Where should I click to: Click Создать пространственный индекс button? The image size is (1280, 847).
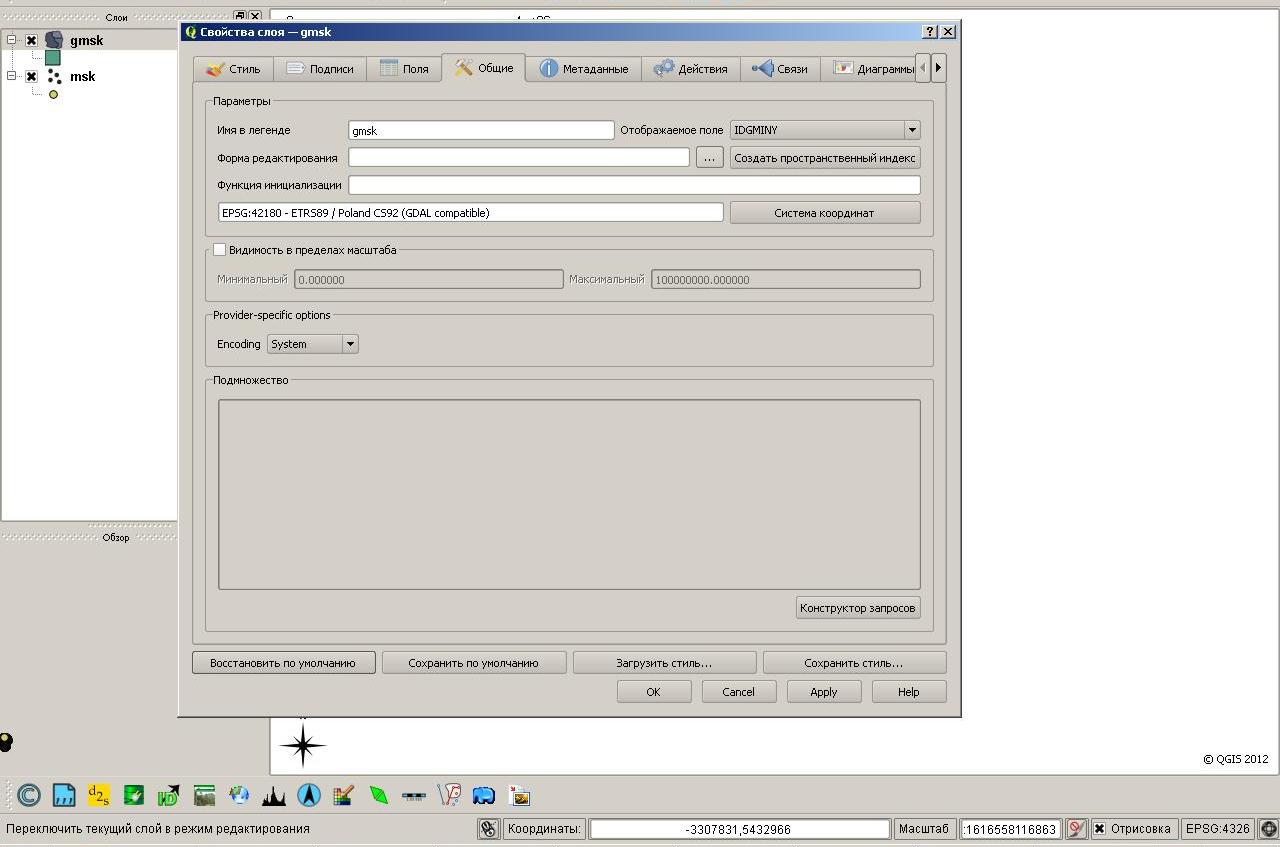click(x=825, y=158)
